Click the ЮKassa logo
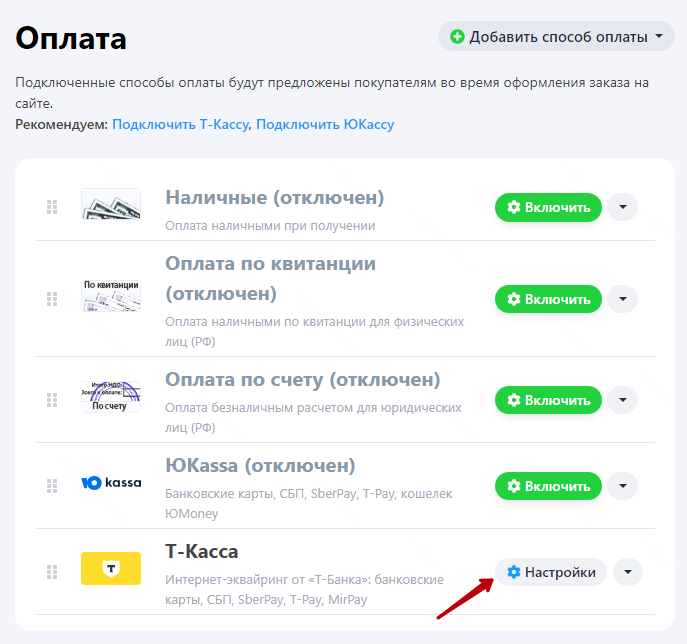 (x=111, y=483)
